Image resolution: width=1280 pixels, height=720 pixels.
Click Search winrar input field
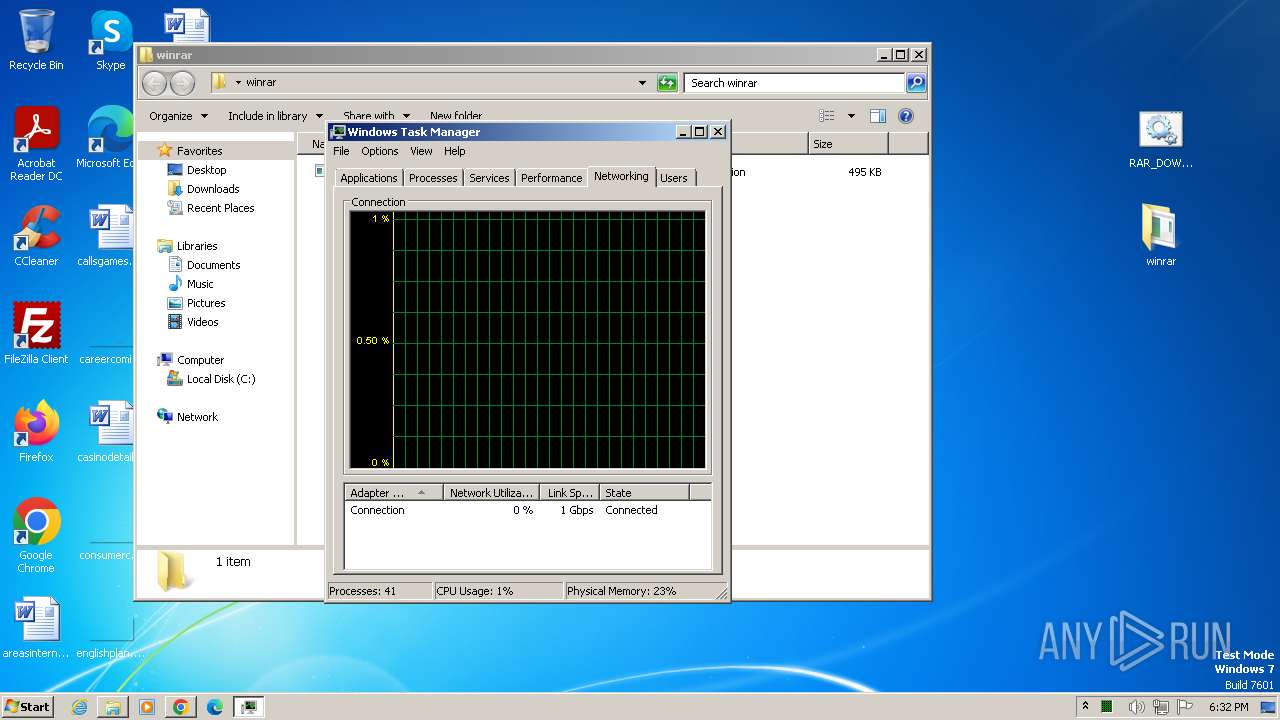pyautogui.click(x=795, y=83)
